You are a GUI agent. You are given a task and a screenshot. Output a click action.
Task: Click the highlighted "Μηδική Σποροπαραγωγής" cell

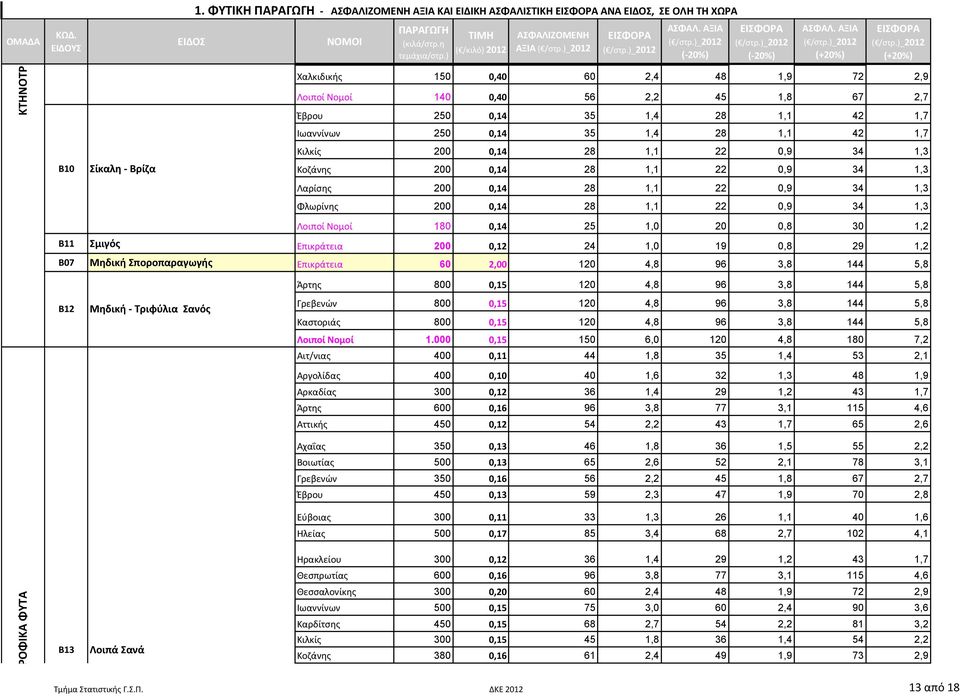[191, 263]
